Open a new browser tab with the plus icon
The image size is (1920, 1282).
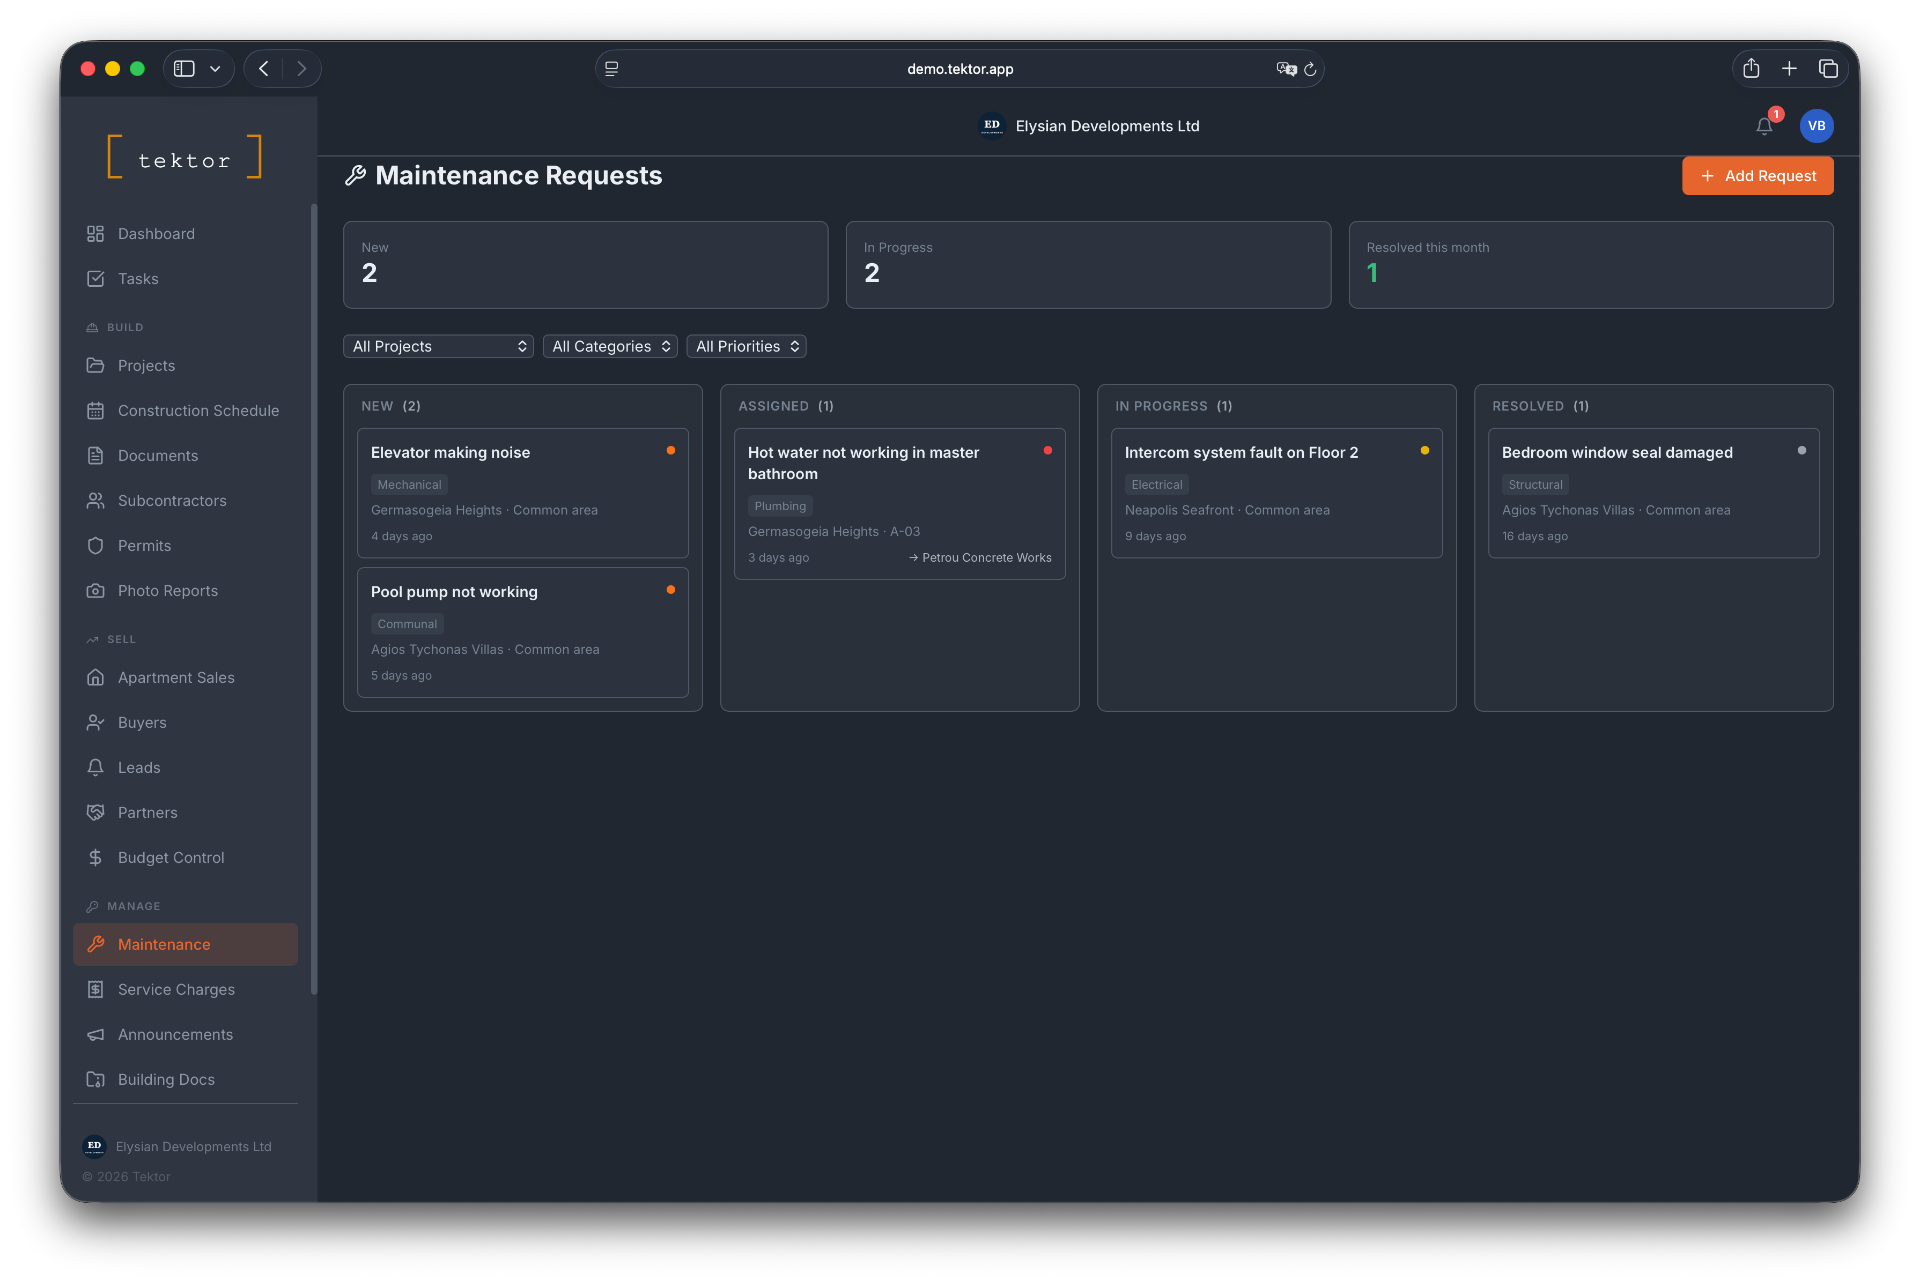coord(1789,68)
